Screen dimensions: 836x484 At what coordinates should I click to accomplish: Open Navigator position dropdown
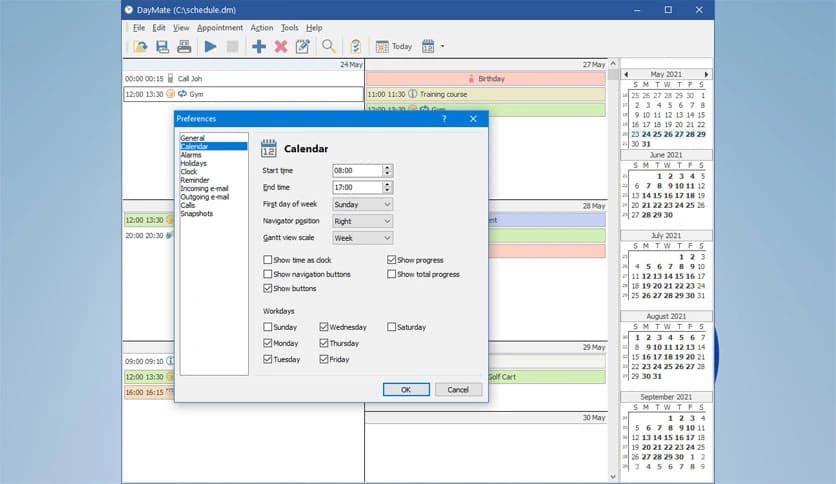click(363, 221)
